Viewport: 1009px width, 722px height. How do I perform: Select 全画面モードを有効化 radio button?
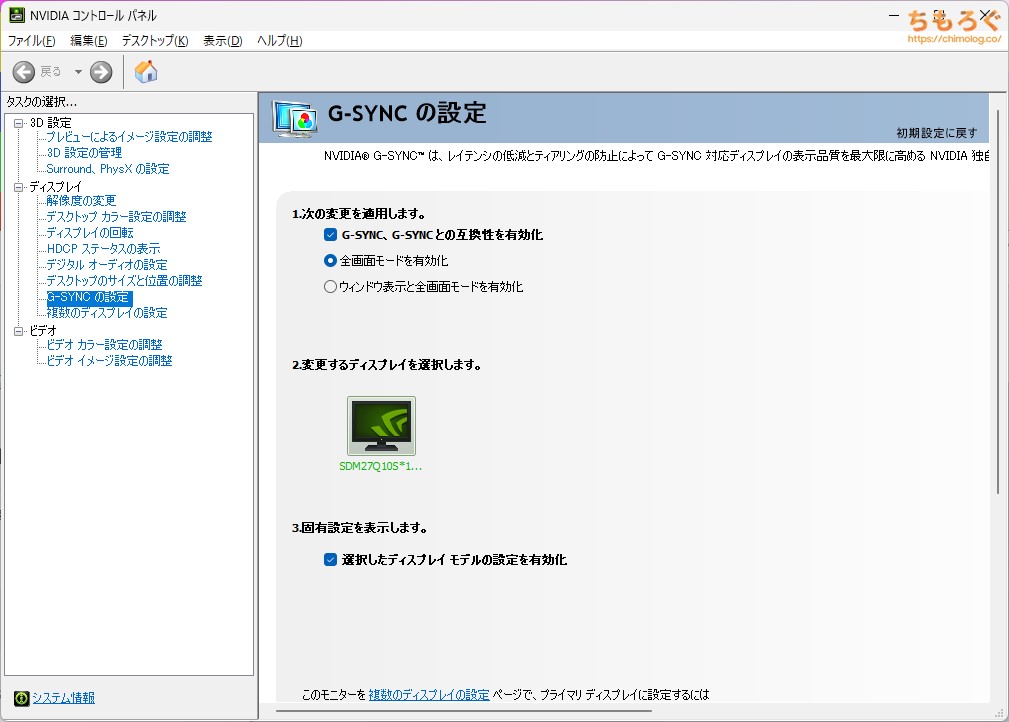[x=330, y=261]
